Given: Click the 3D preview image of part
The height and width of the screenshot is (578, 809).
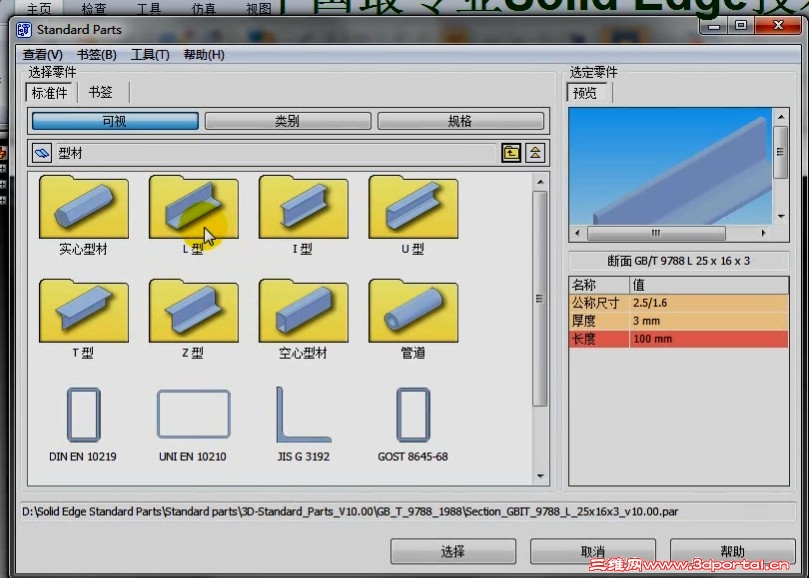Looking at the screenshot, I should click(x=670, y=166).
